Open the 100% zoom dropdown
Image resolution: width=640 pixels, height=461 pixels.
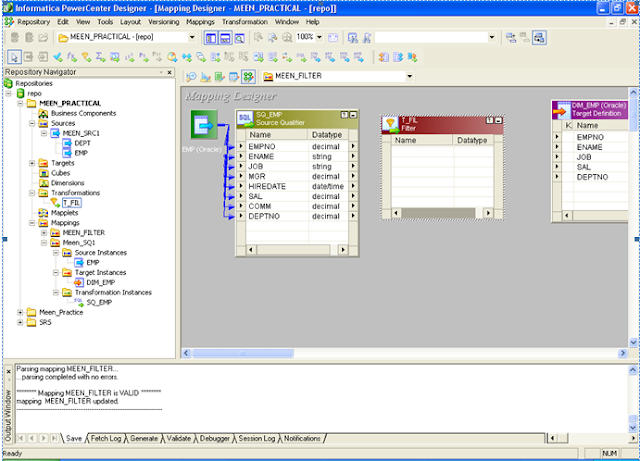click(320, 37)
